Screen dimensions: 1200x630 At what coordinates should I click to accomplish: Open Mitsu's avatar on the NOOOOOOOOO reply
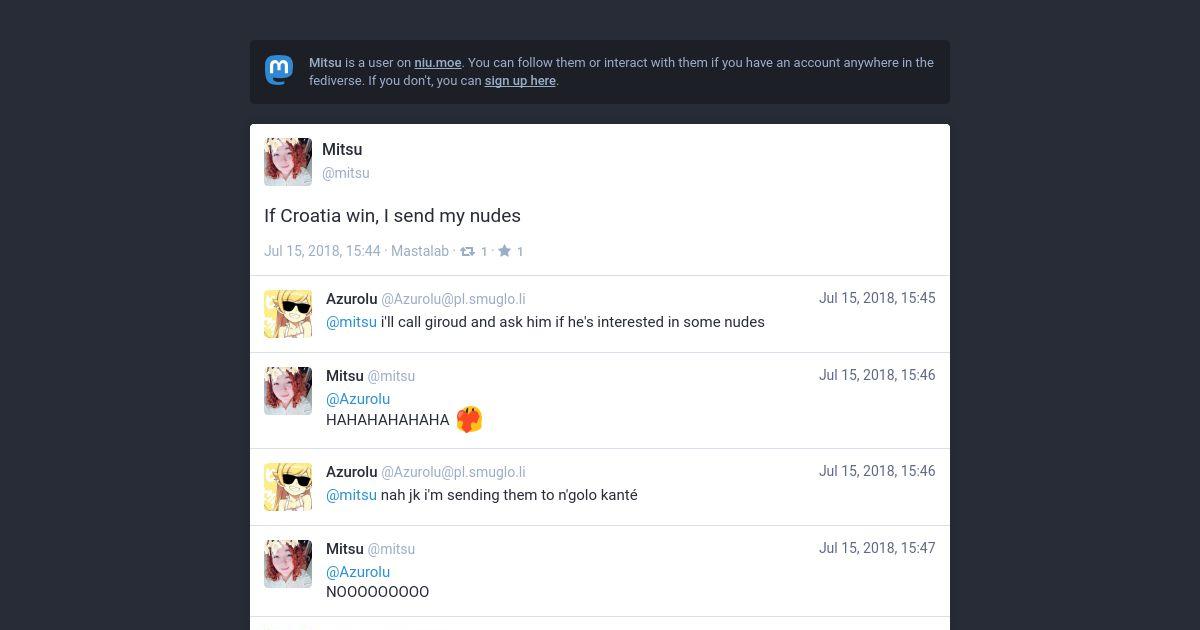[x=288, y=564]
